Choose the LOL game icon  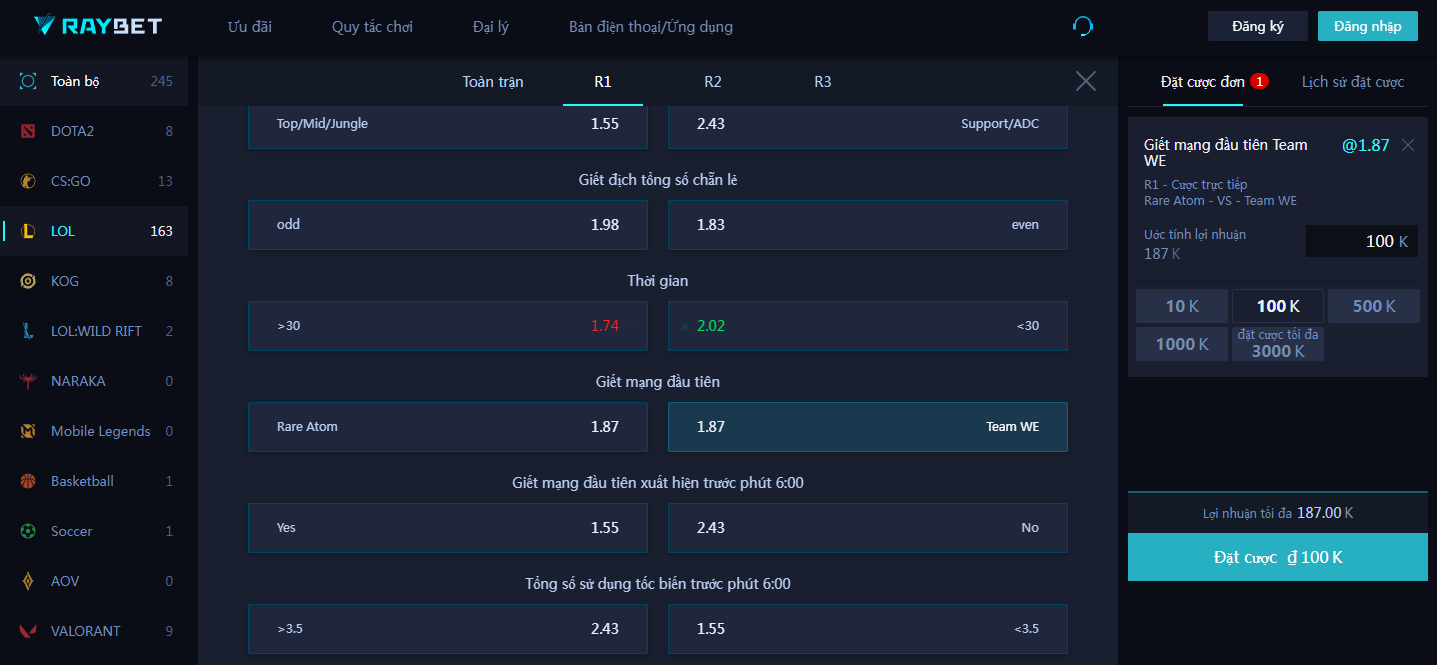tap(28, 231)
